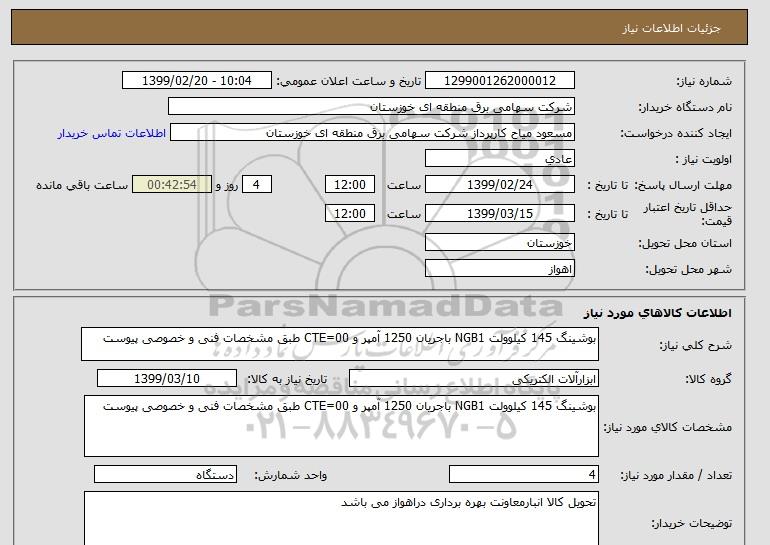The image size is (770, 545).
Task: Click response deadline date 1399/02/24
Action: tap(500, 185)
